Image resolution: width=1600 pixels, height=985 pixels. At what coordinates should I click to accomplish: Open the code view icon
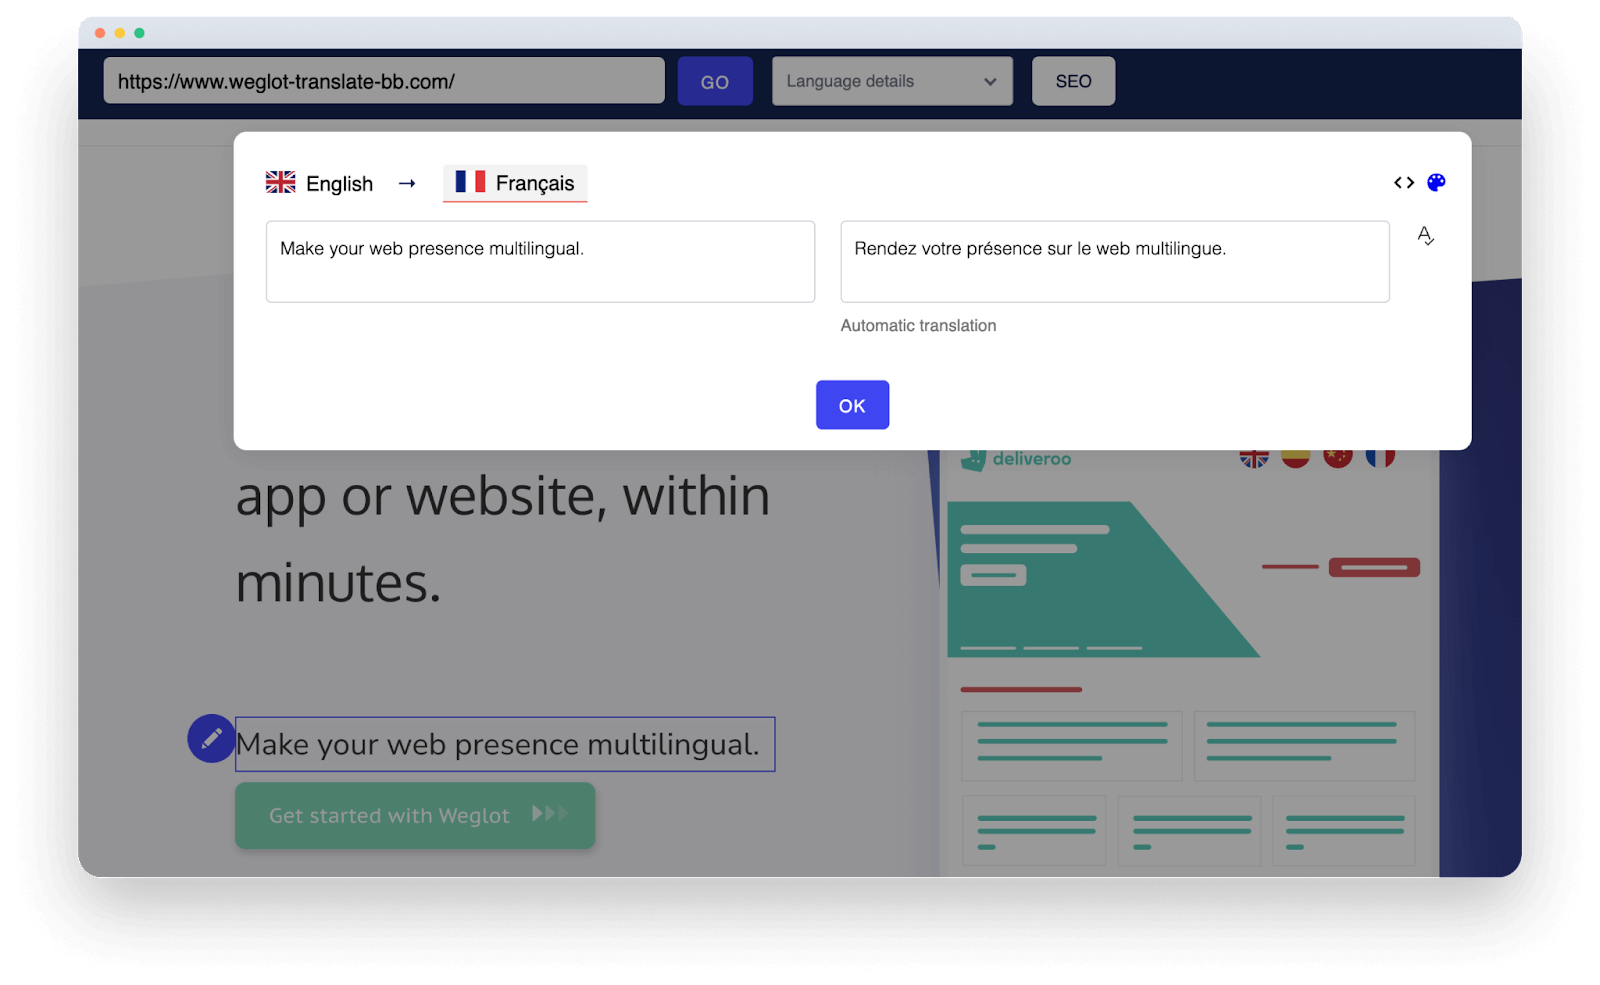click(x=1404, y=182)
